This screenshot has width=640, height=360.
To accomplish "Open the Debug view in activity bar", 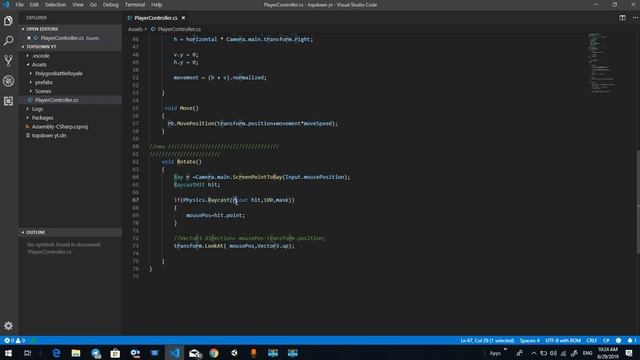I will (9, 81).
